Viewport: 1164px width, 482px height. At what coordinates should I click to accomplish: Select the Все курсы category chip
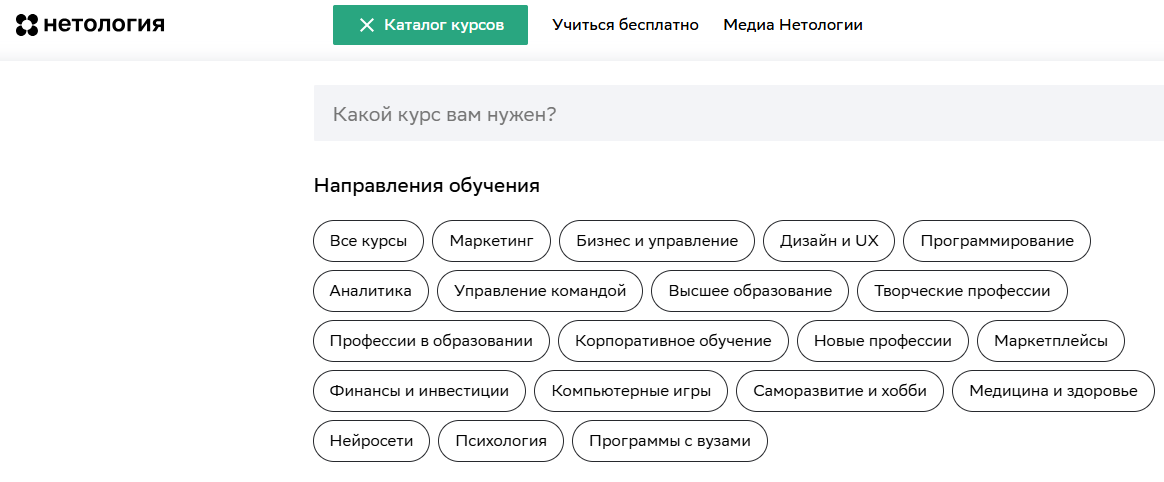(368, 241)
